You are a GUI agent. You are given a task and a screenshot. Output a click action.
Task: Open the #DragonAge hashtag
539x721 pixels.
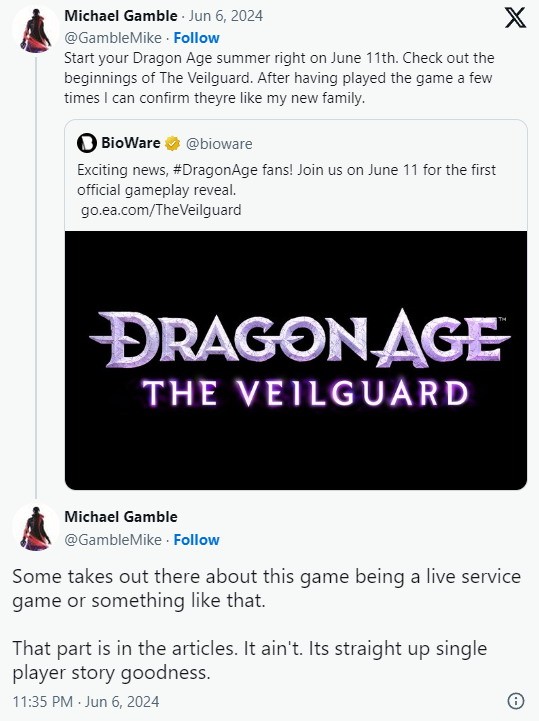coord(215,170)
